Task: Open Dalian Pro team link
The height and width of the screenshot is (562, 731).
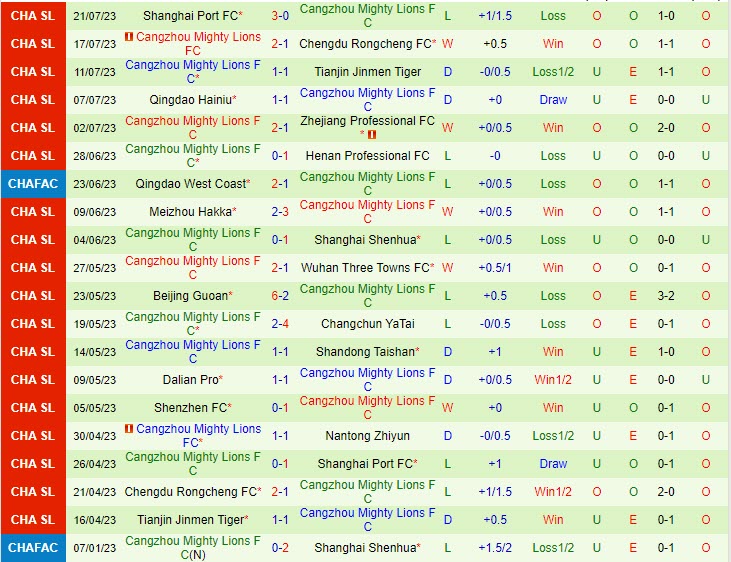Action: (x=191, y=380)
